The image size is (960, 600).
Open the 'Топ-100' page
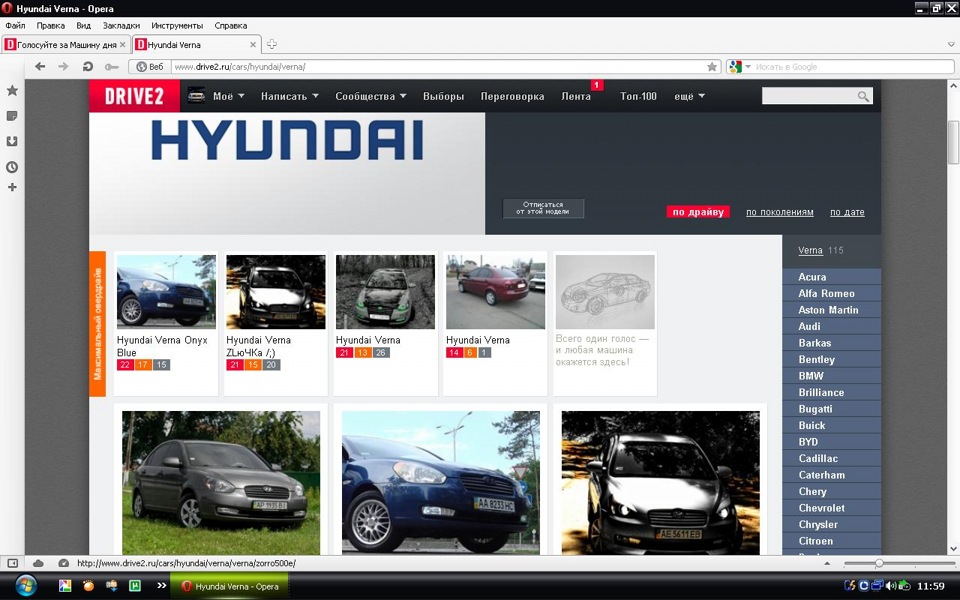[x=638, y=96]
